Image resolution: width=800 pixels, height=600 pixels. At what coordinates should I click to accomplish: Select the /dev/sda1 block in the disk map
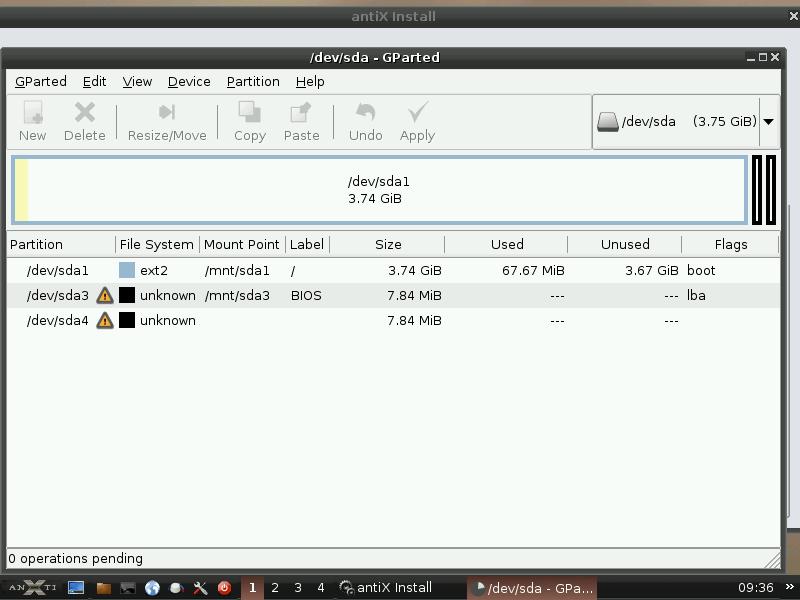[379, 190]
